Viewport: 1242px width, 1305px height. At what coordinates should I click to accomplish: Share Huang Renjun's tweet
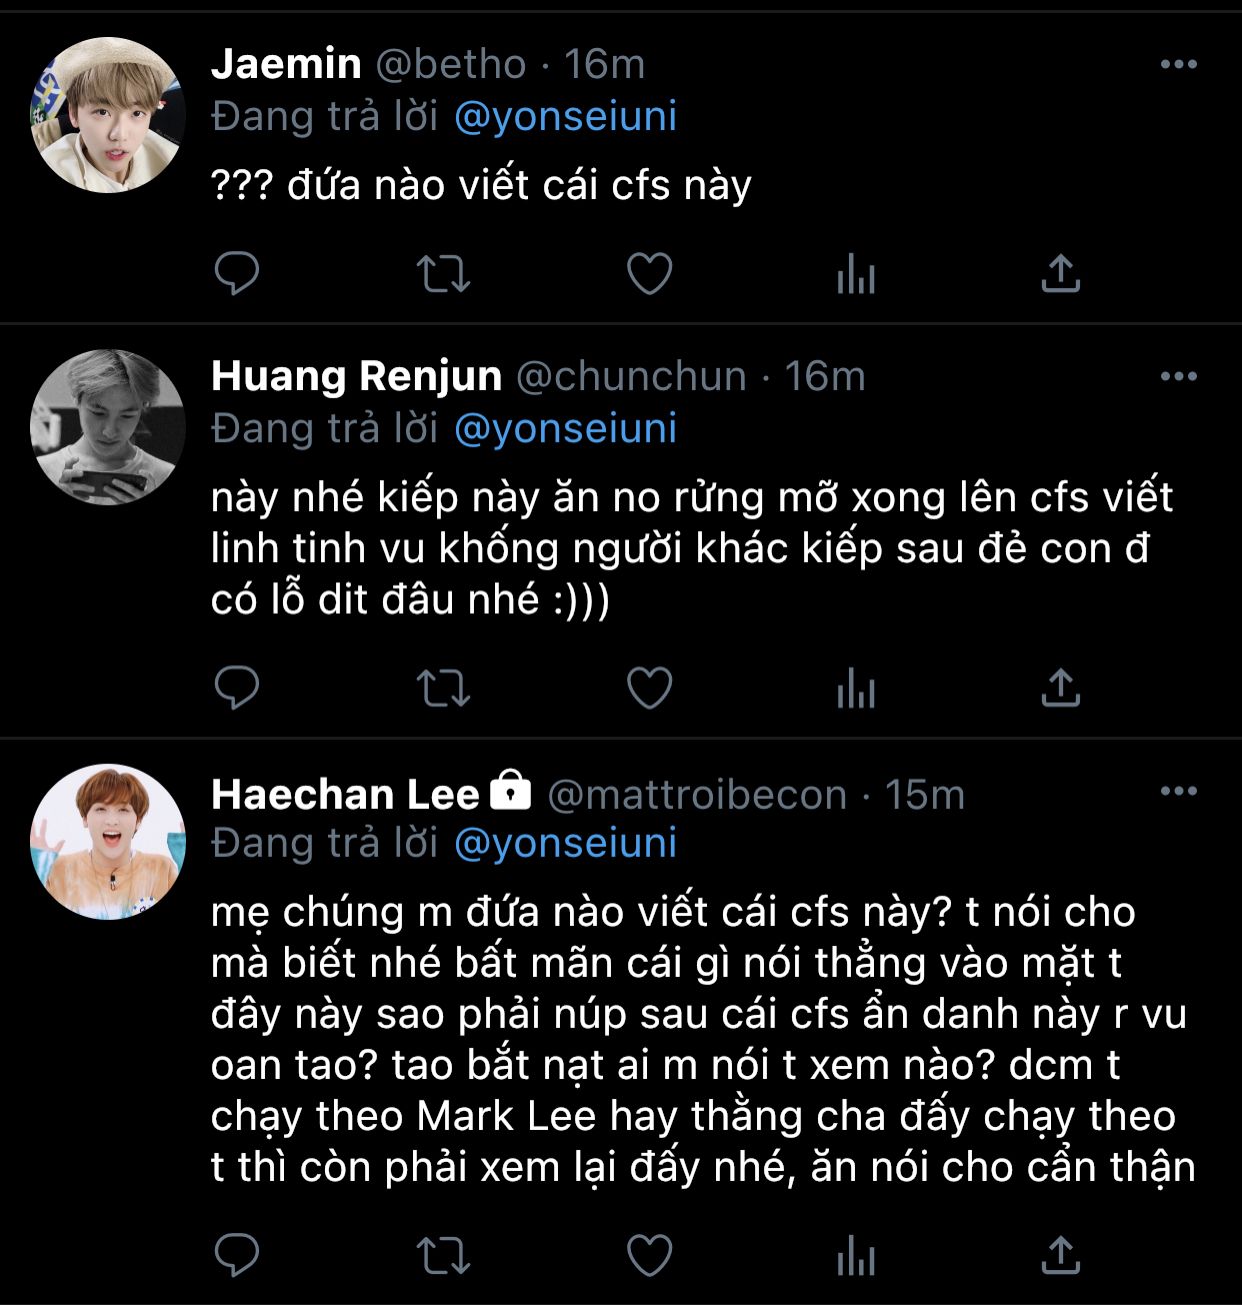click(x=1060, y=688)
